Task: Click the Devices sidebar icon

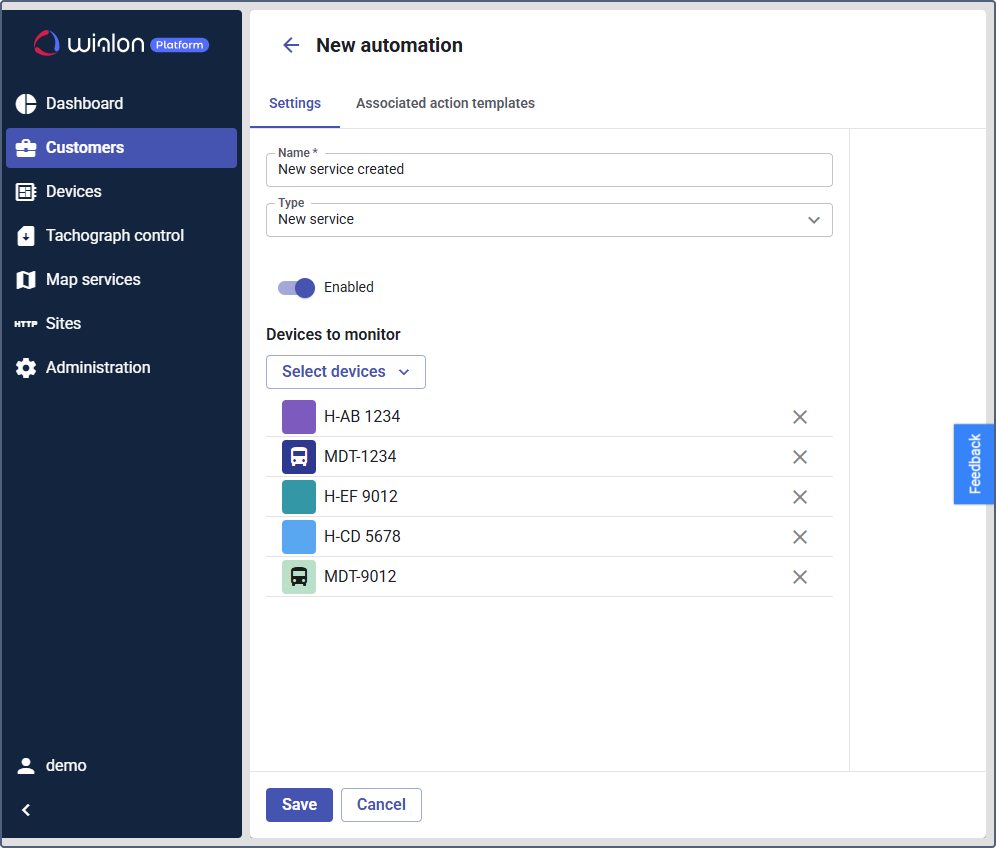Action: pyautogui.click(x=26, y=192)
